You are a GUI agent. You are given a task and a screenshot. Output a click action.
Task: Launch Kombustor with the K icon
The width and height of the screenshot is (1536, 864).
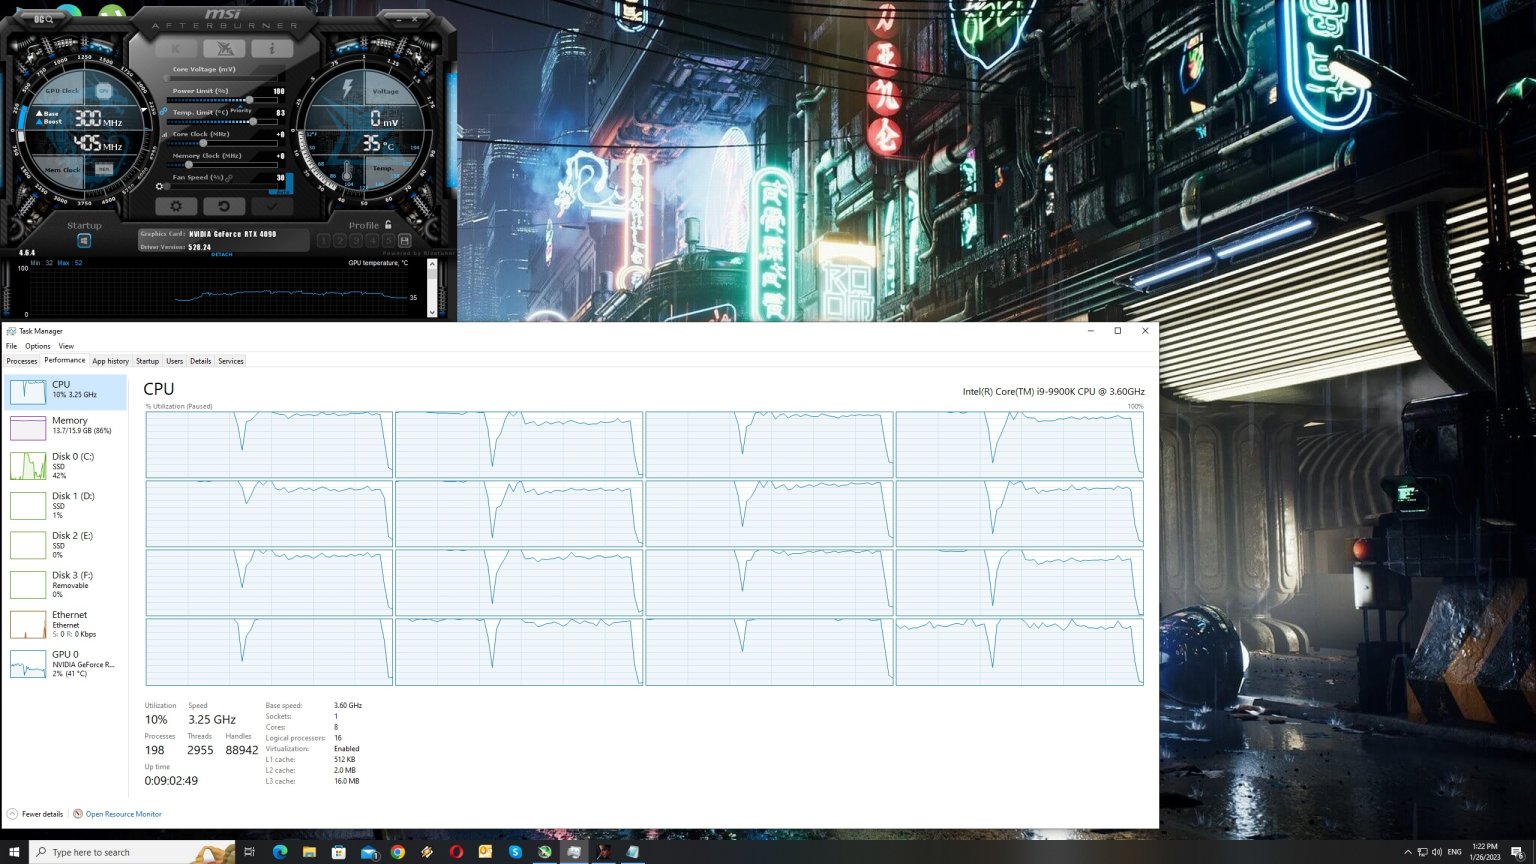177,48
